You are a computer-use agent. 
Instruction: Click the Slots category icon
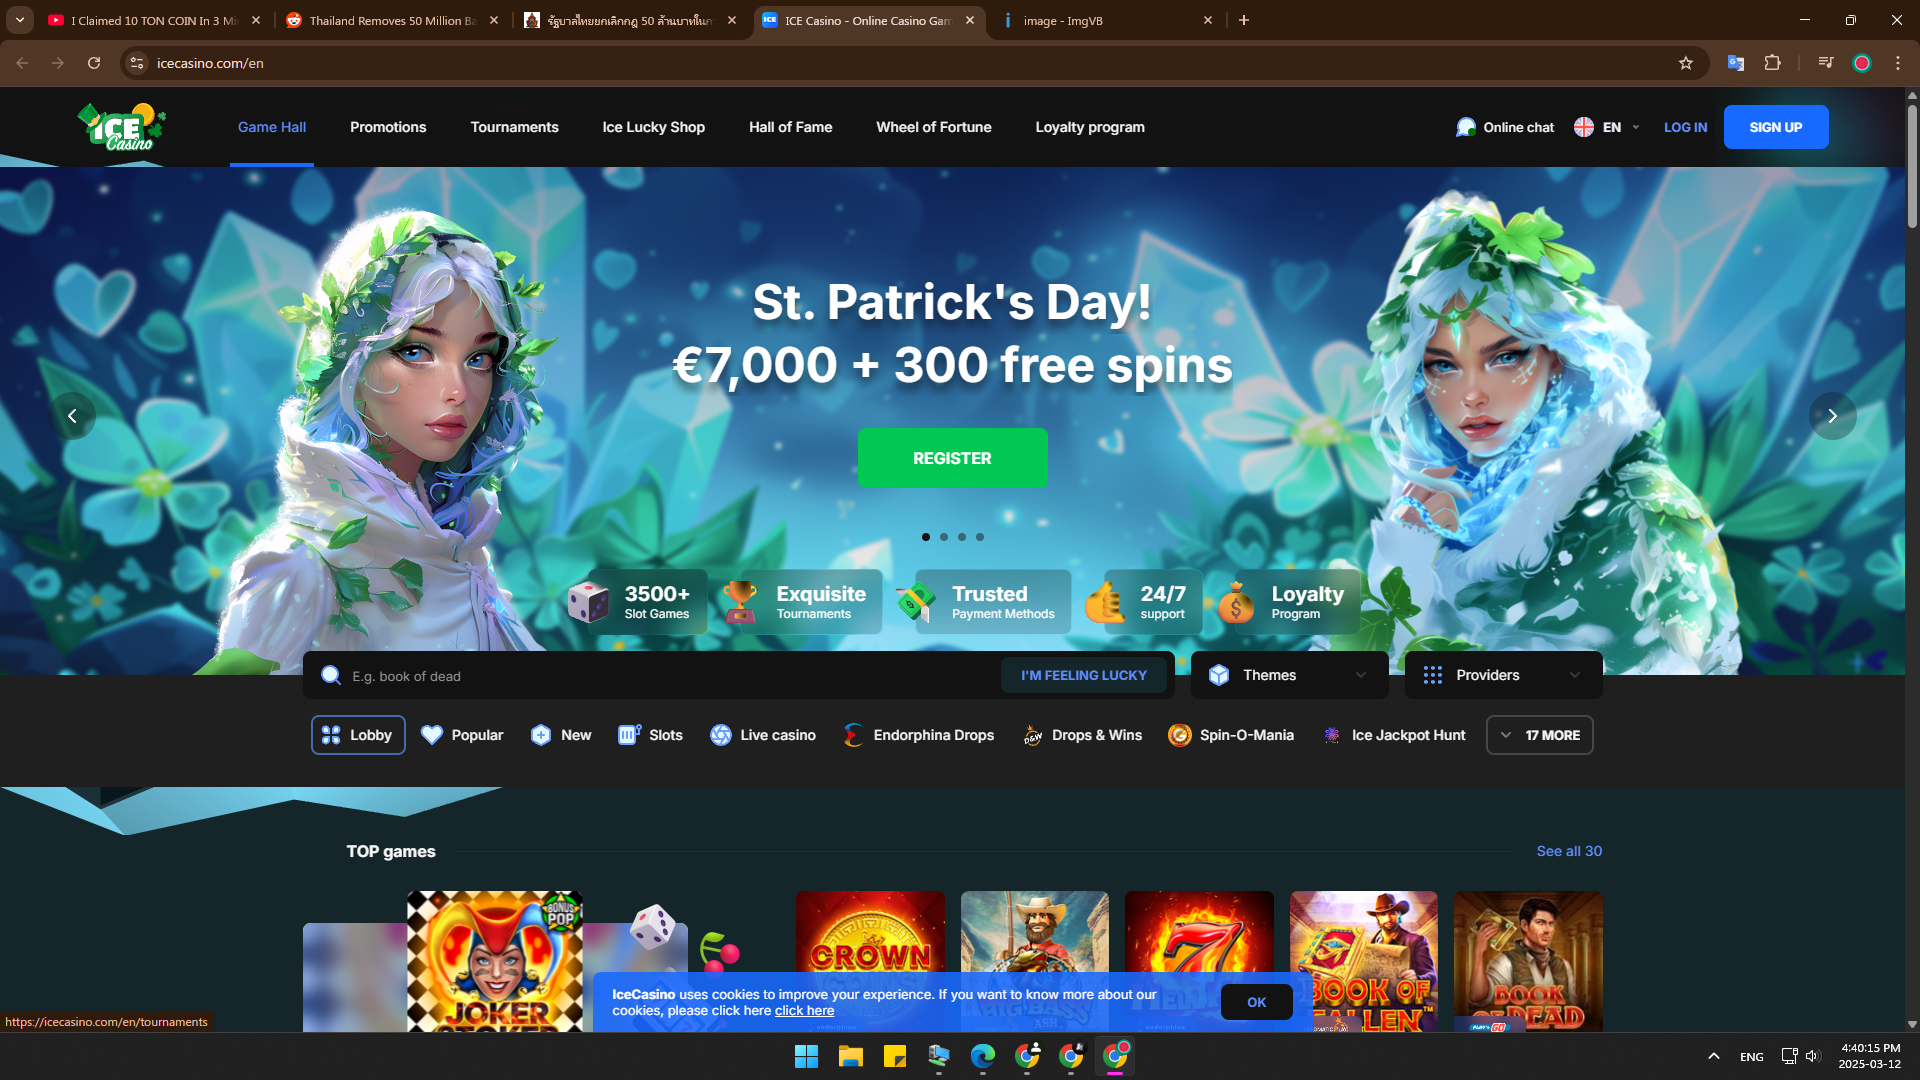(x=629, y=735)
